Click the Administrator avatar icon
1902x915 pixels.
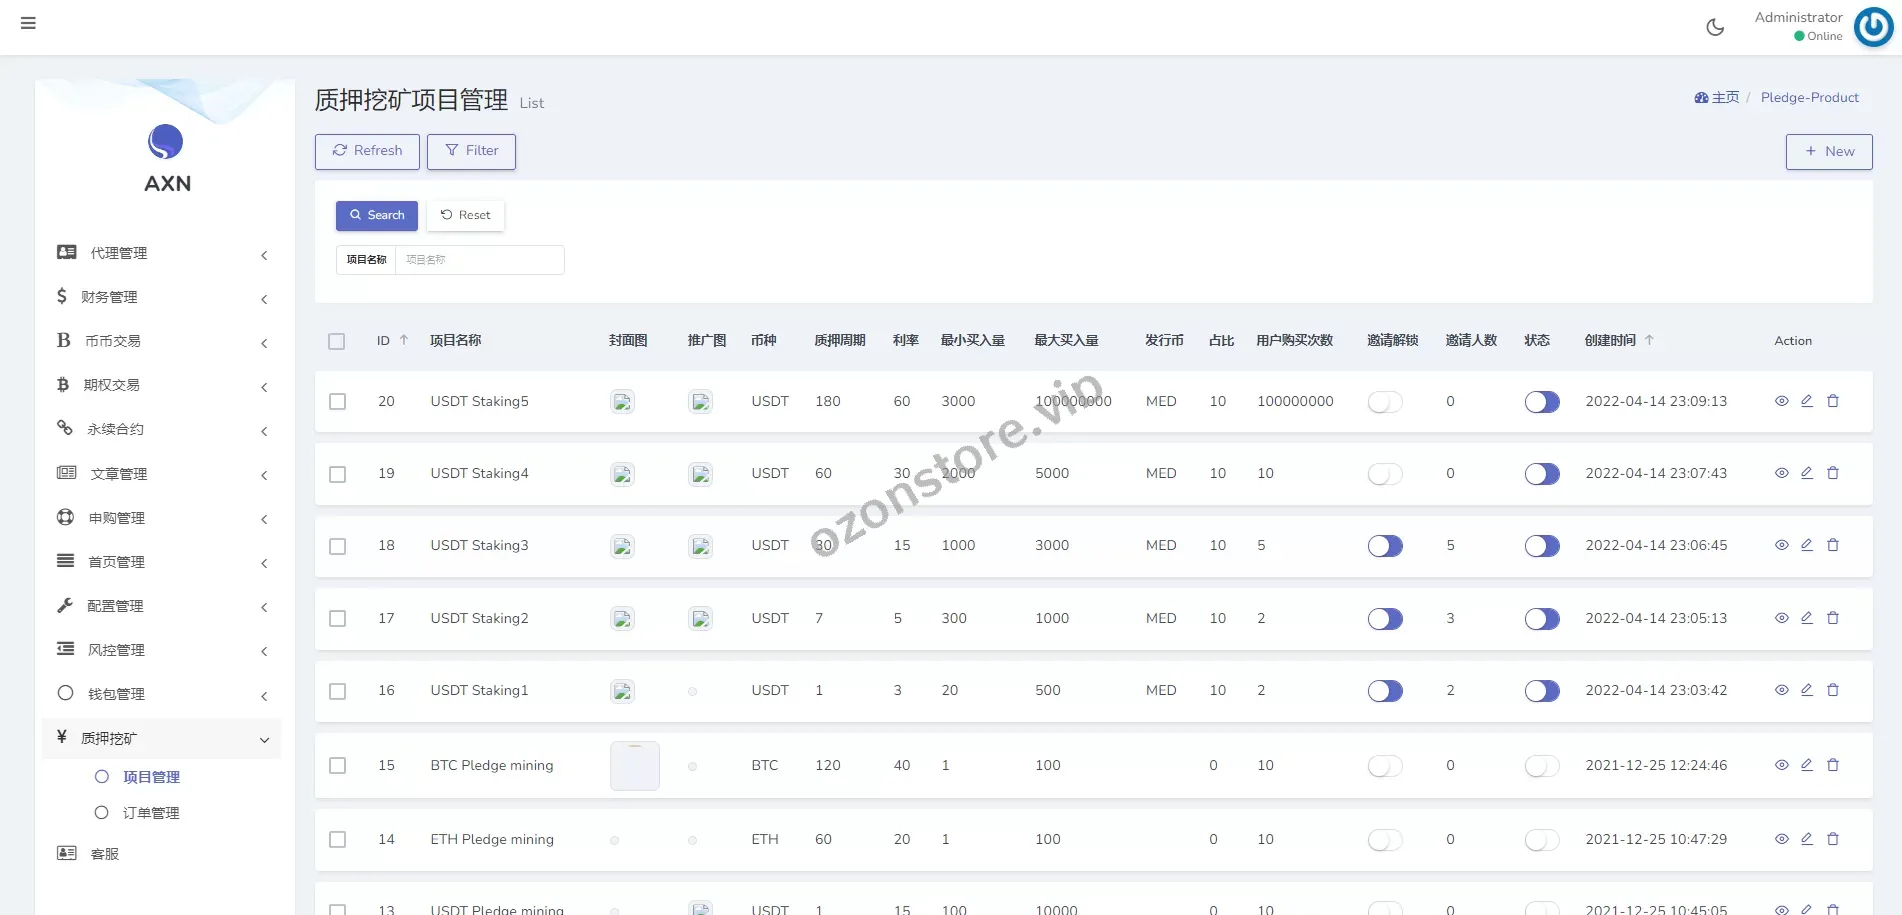click(1873, 27)
